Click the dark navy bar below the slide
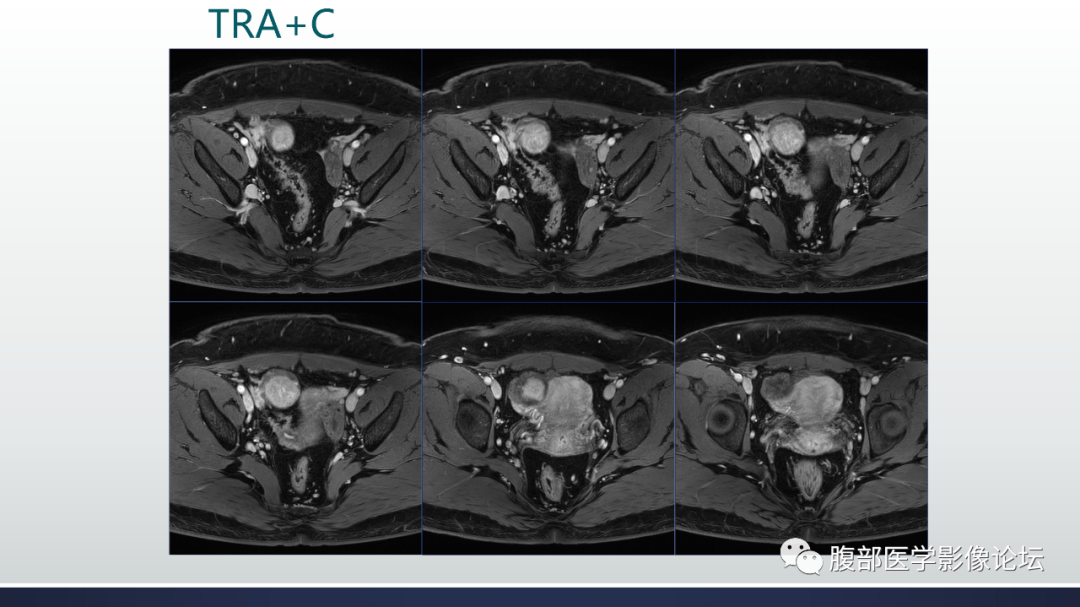Viewport: 1080px width, 607px height. (540, 597)
